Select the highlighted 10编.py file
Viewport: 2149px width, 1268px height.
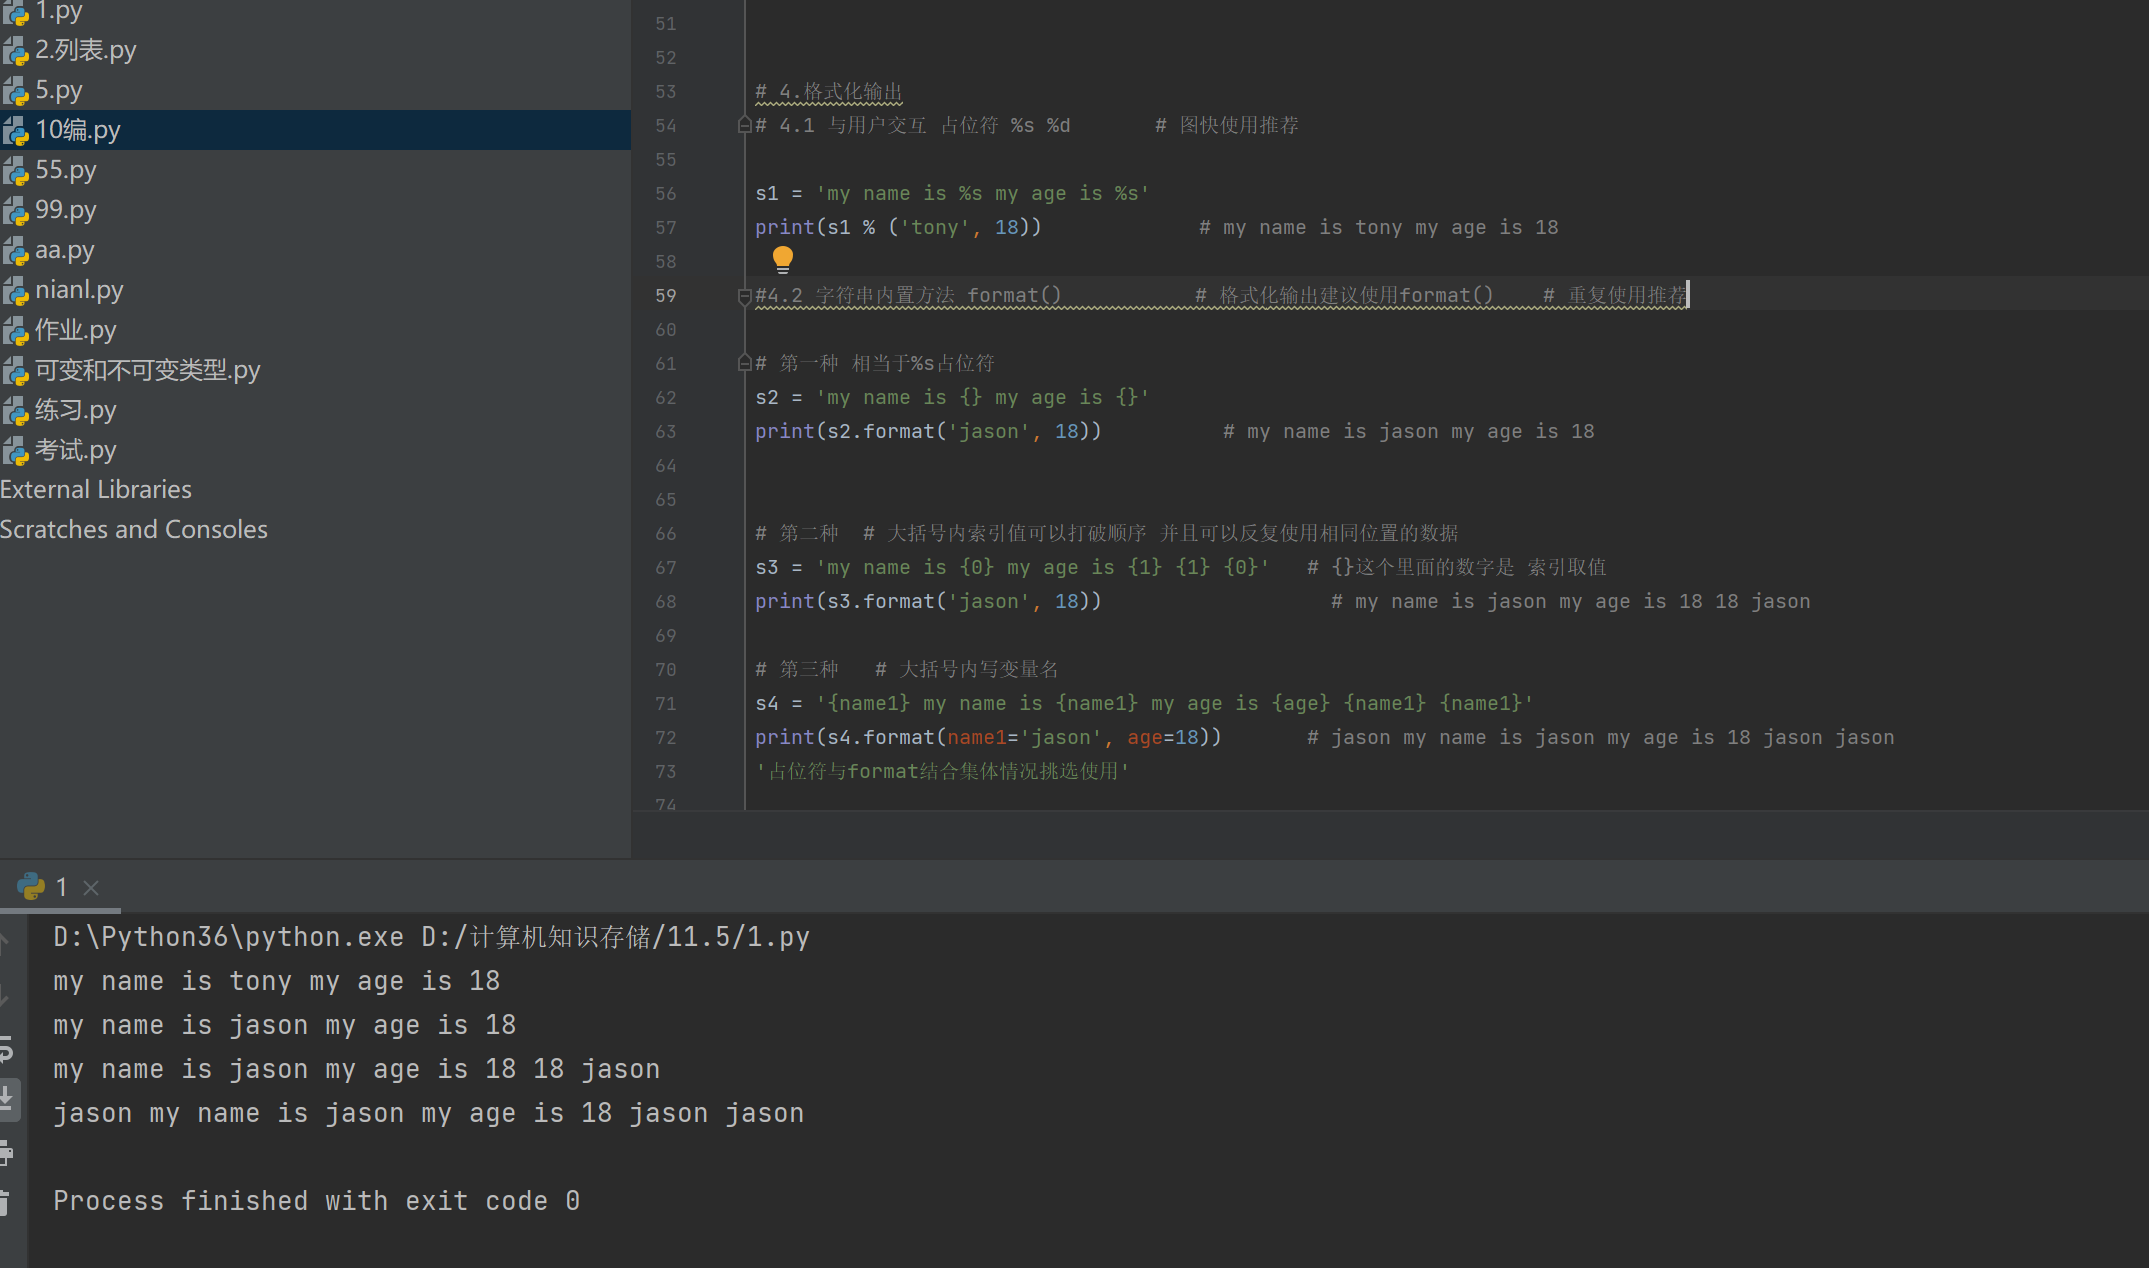pyautogui.click(x=315, y=130)
